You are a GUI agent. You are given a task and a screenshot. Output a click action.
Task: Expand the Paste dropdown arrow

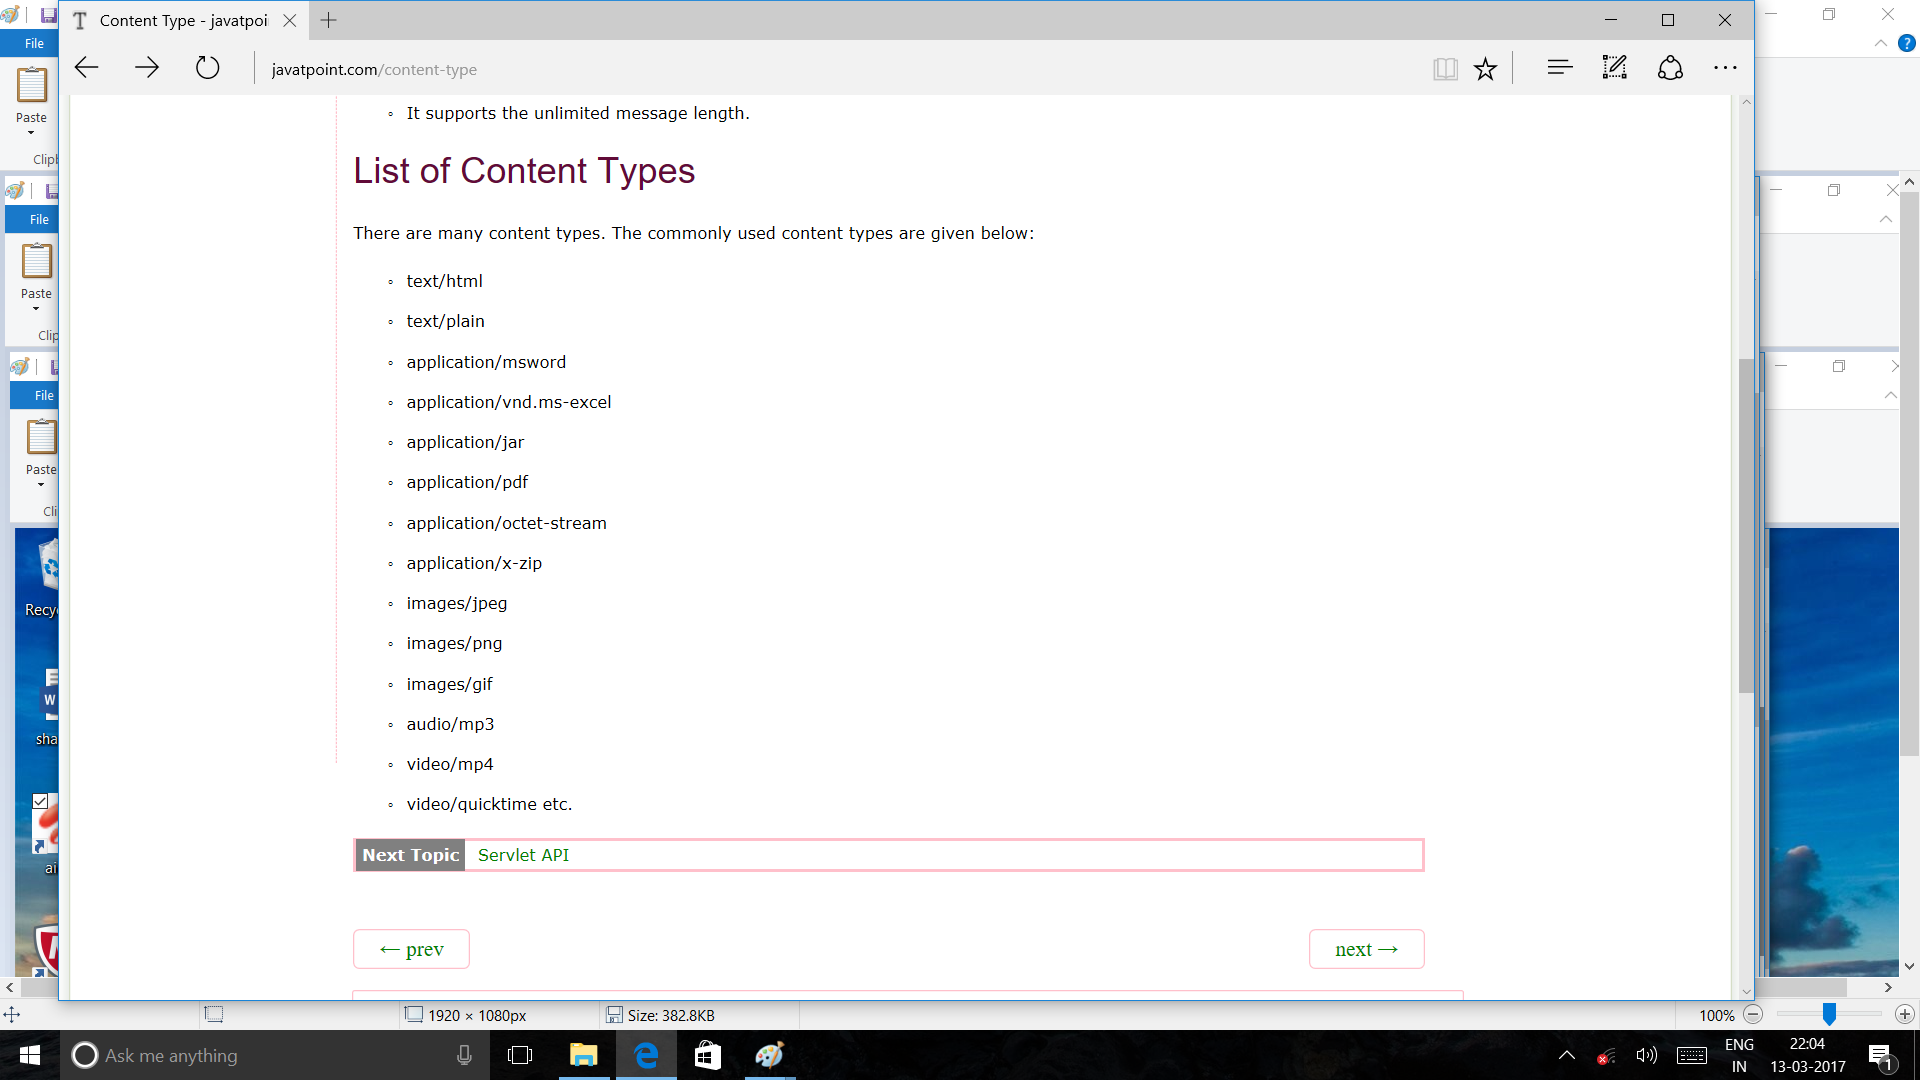[x=31, y=133]
